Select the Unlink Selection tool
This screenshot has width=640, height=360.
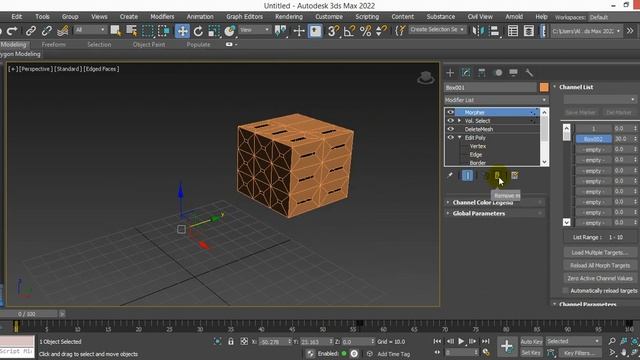tap(47, 31)
